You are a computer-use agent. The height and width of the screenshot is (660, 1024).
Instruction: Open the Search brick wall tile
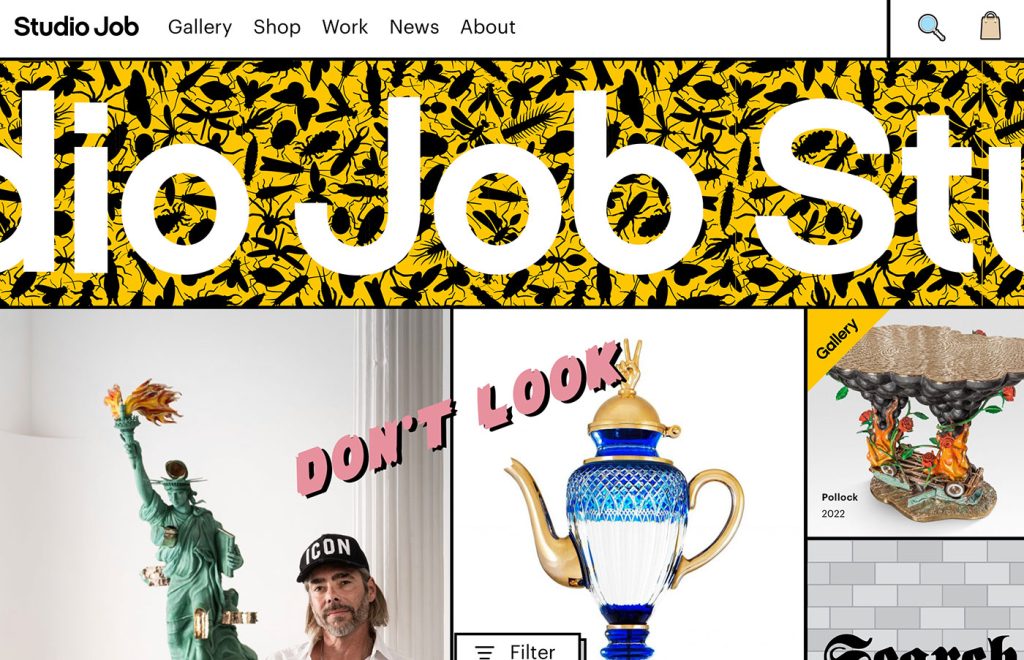(916, 601)
